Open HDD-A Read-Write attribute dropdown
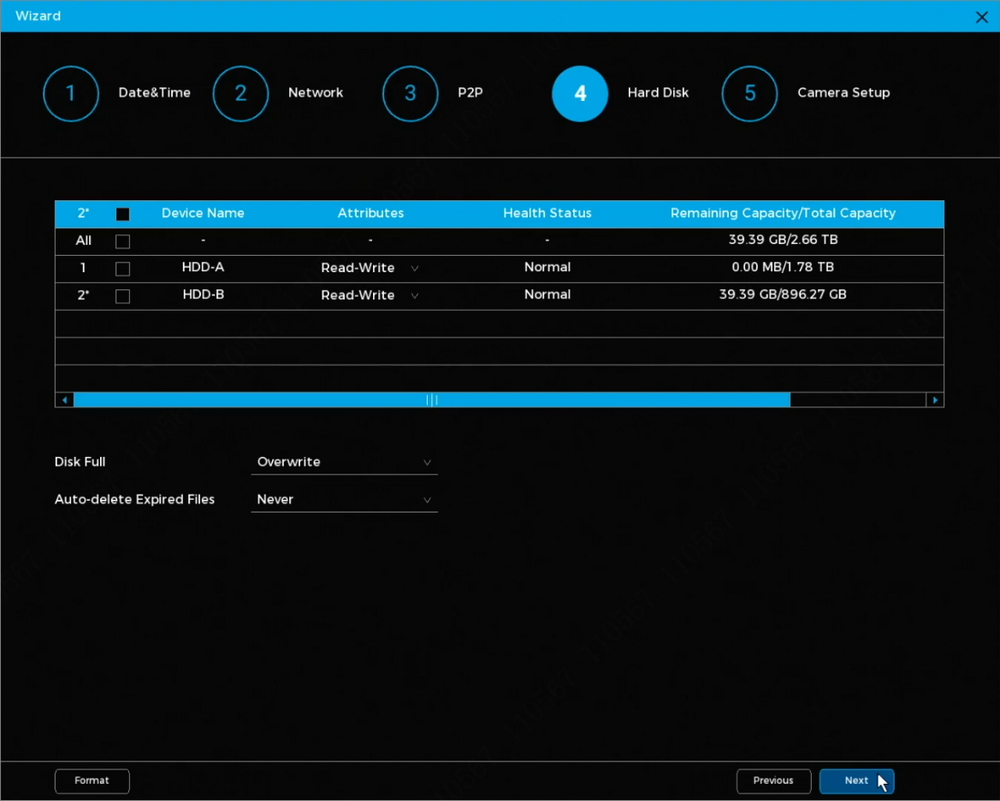 click(369, 268)
